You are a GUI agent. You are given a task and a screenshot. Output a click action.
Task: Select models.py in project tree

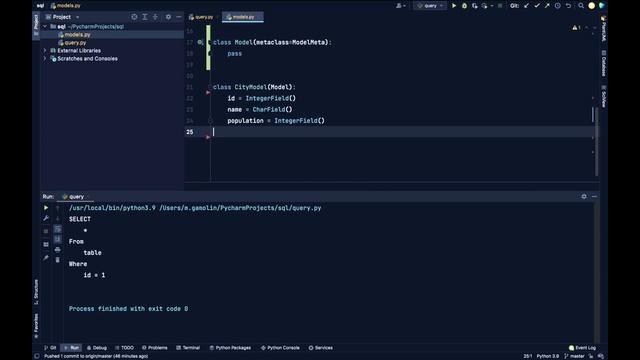[77, 35]
